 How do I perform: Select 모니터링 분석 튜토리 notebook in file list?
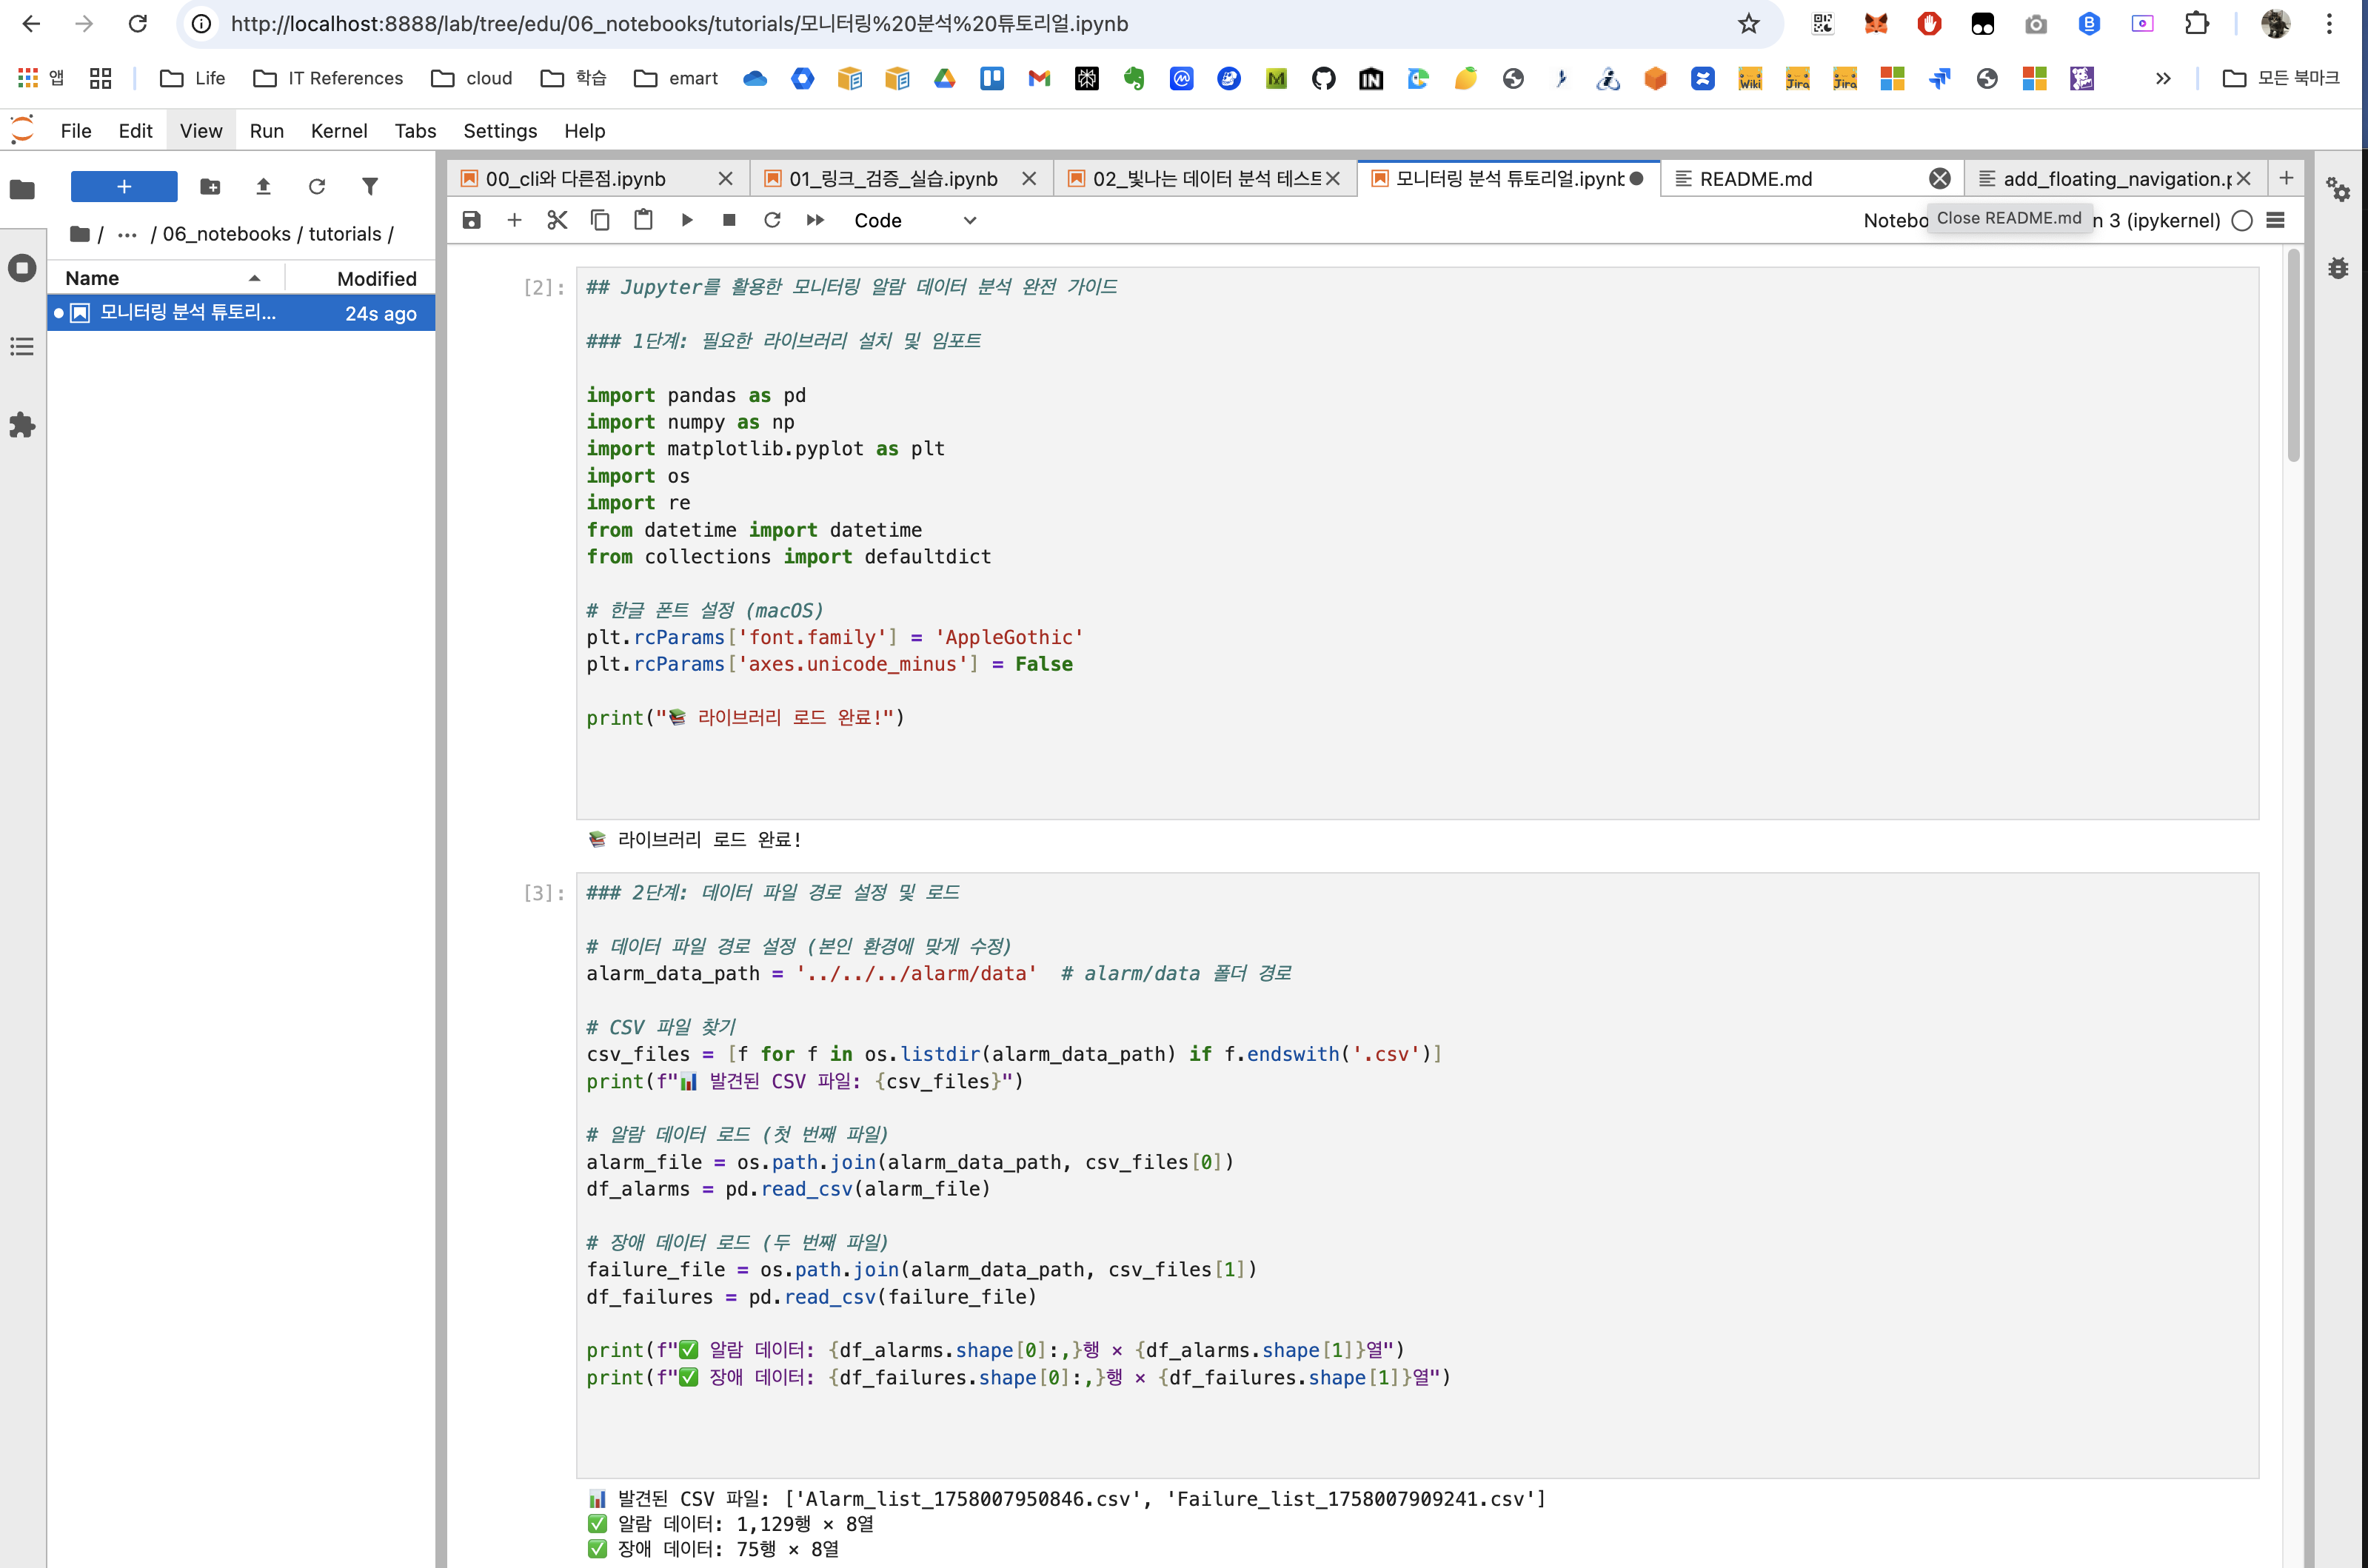tap(241, 313)
